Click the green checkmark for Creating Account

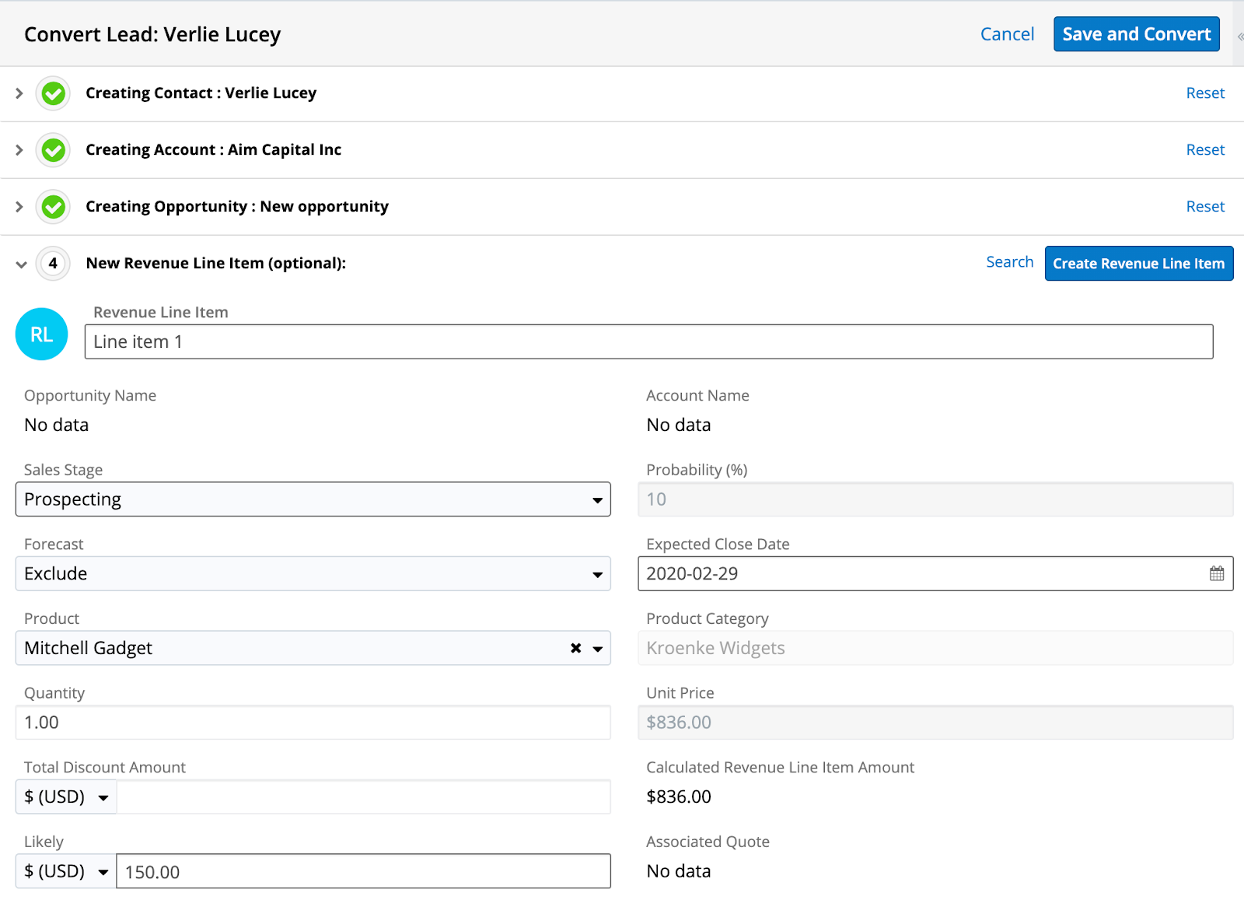click(53, 151)
